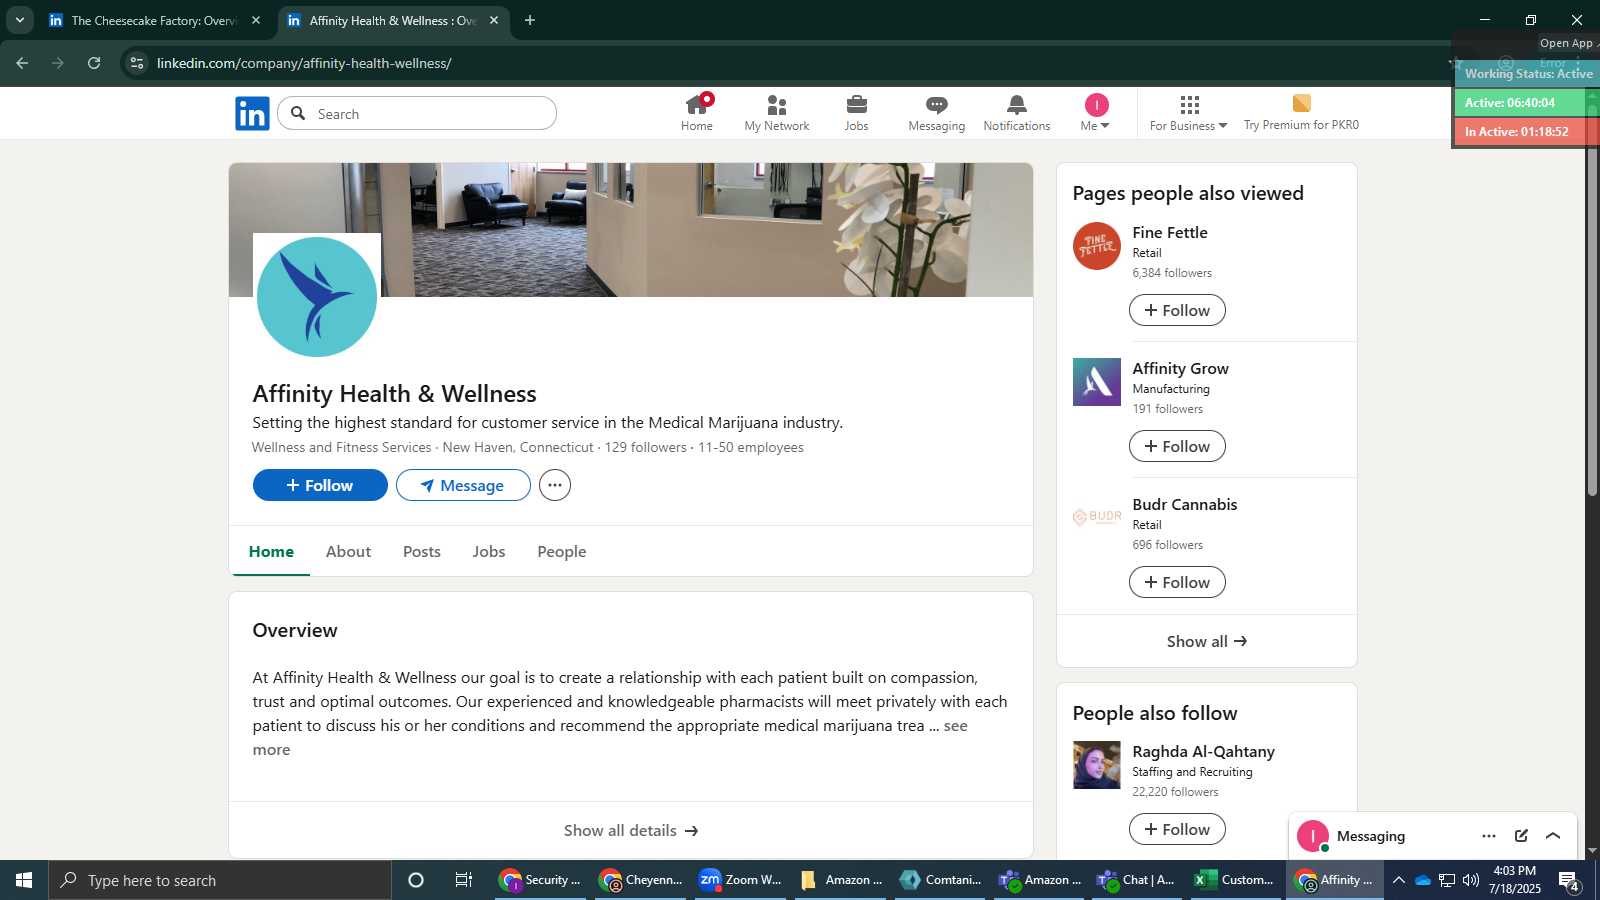This screenshot has height=900, width=1600.
Task: Click the browser address bar URL
Action: coord(304,63)
